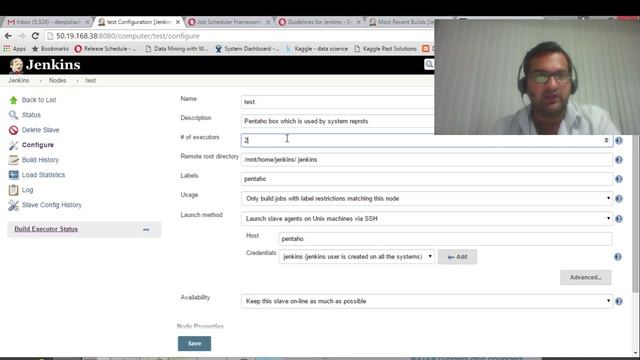Click the executors number stepper arrows
The height and width of the screenshot is (360, 640).
pyautogui.click(x=606, y=140)
